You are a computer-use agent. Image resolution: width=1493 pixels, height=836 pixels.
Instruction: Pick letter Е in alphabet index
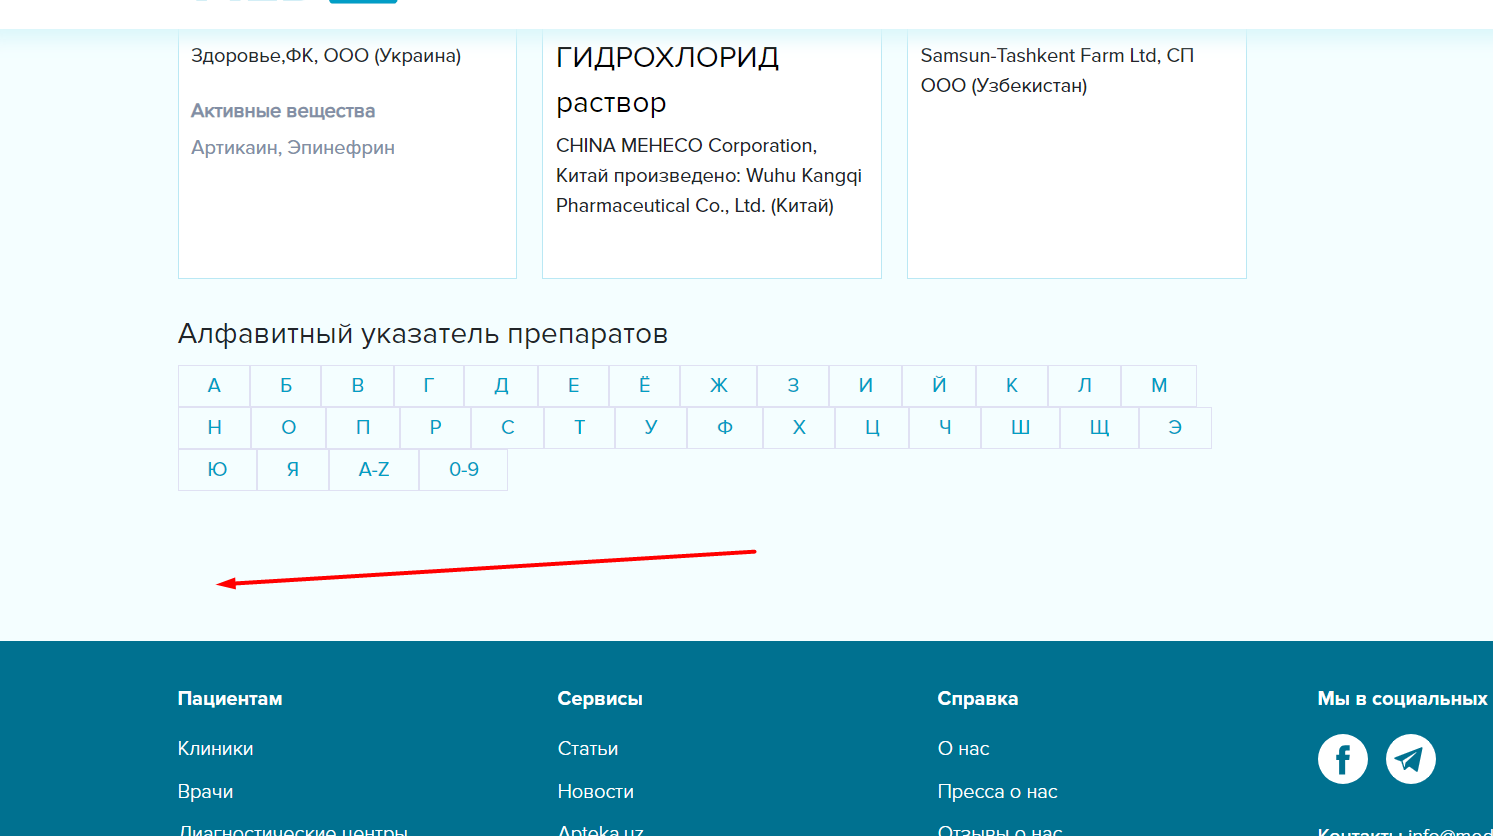click(574, 386)
